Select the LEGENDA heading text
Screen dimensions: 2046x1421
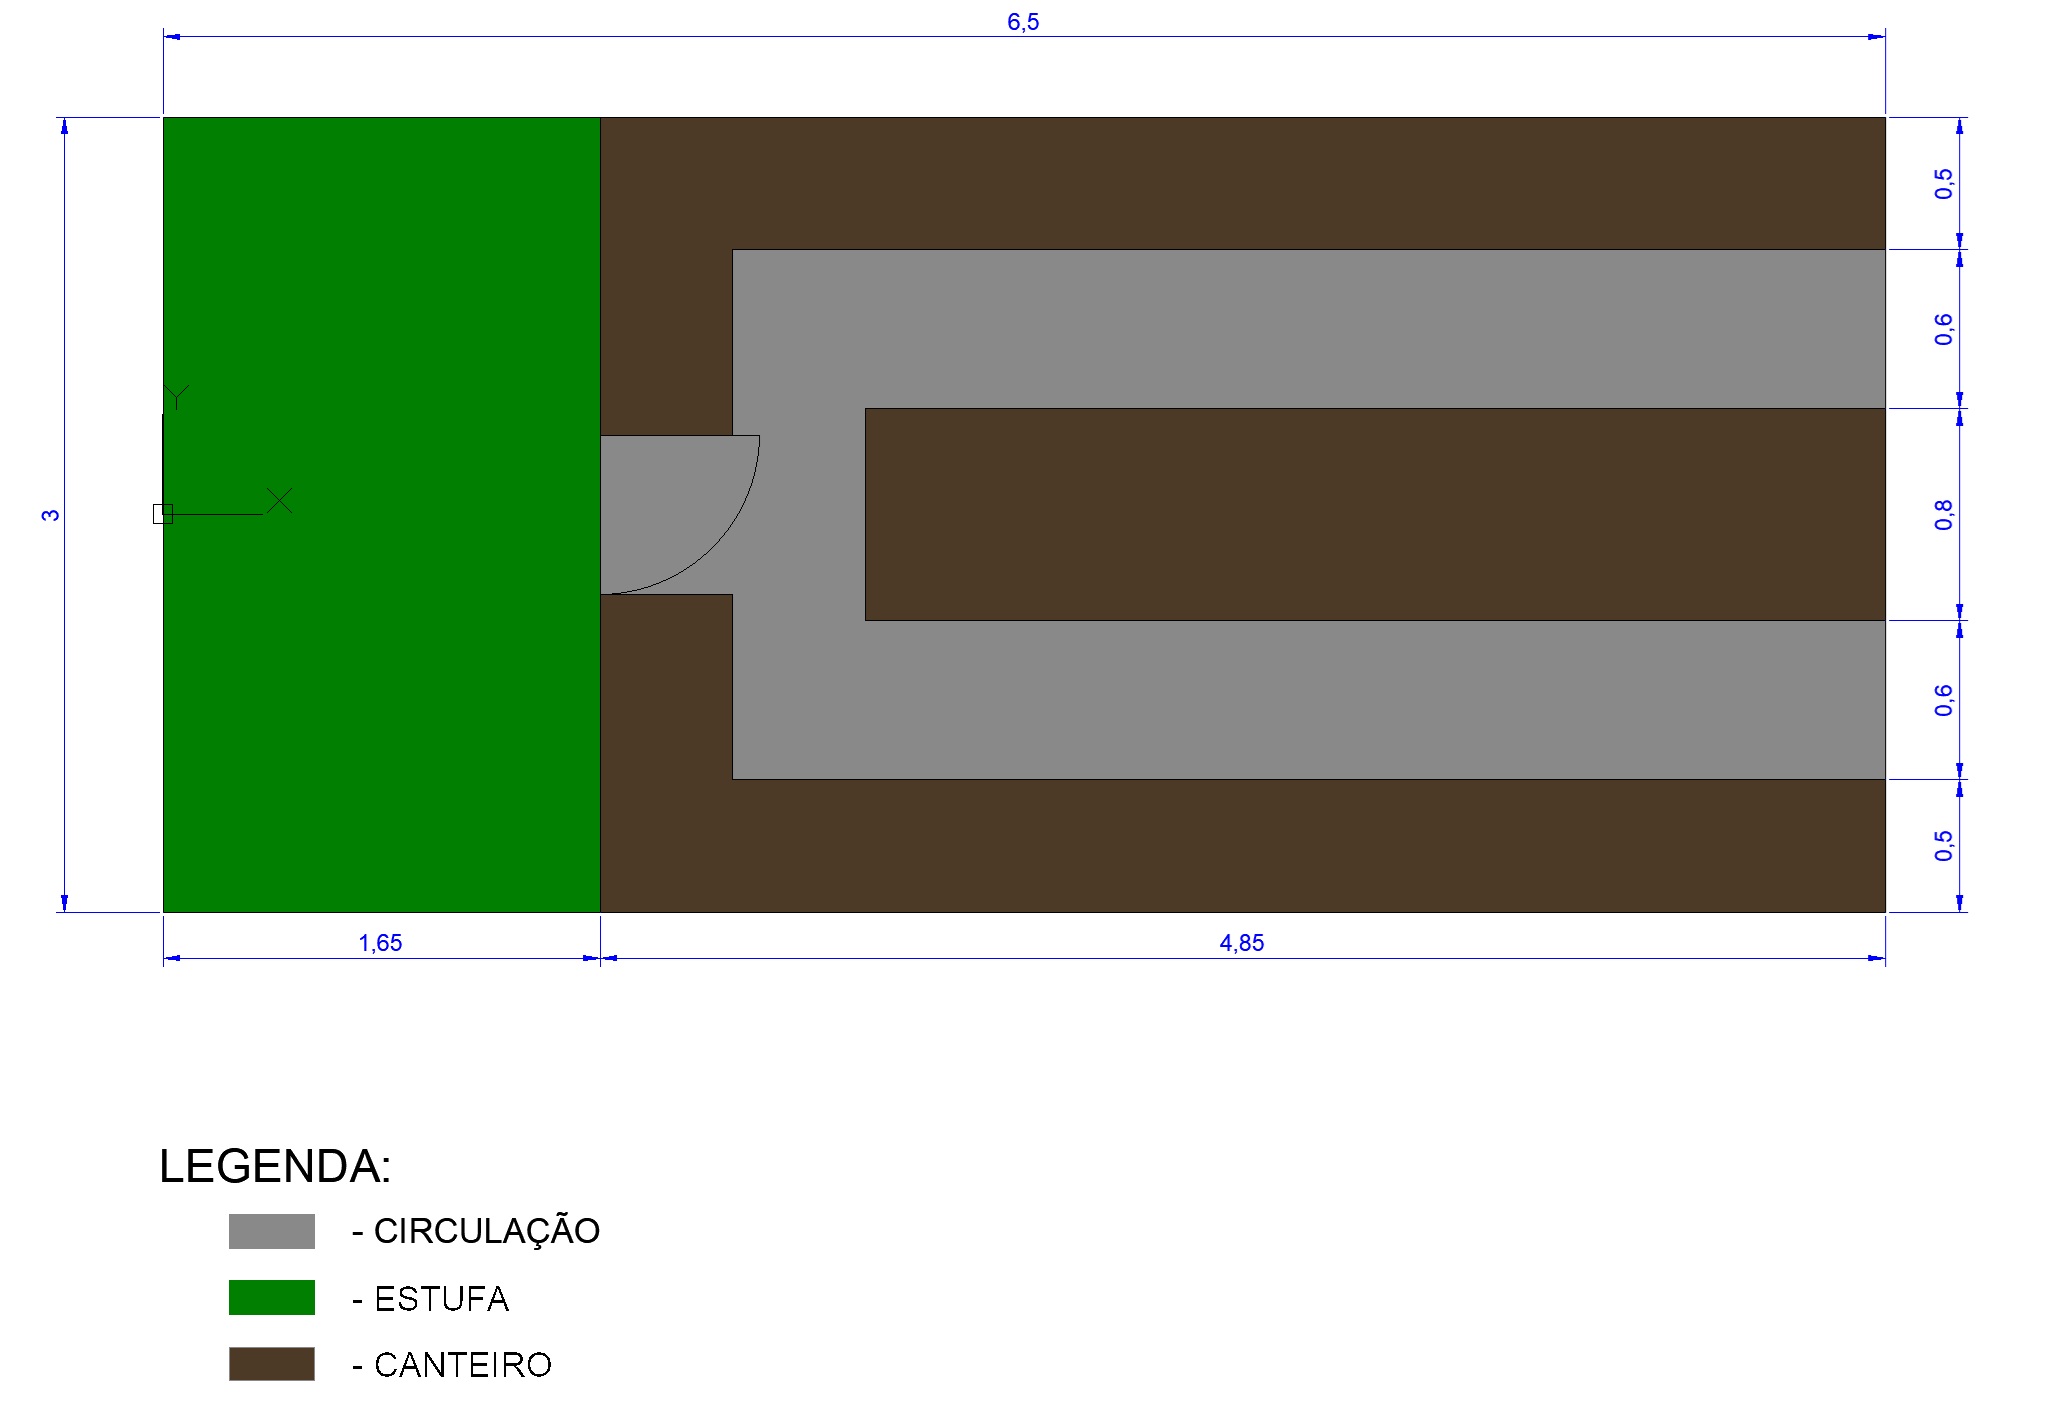[275, 1166]
